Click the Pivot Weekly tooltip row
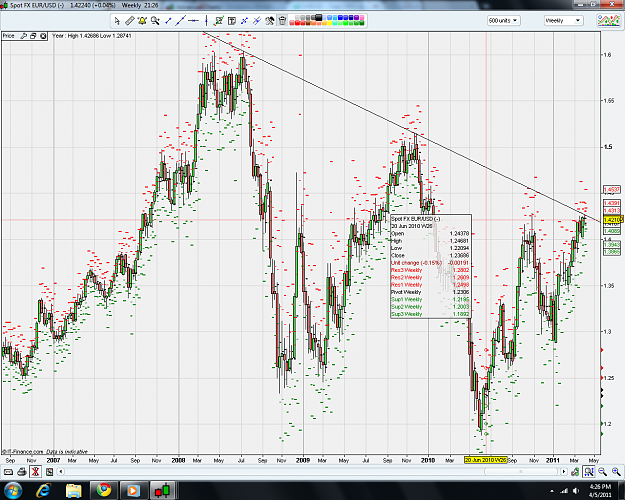625x500 pixels. click(x=430, y=292)
